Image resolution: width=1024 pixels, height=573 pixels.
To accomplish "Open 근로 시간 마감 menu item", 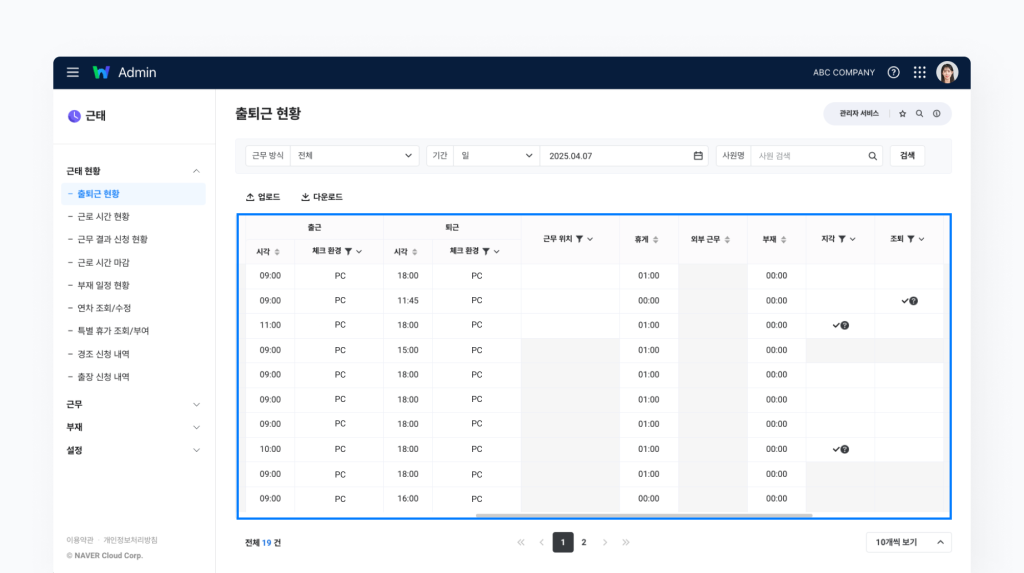I will point(103,263).
